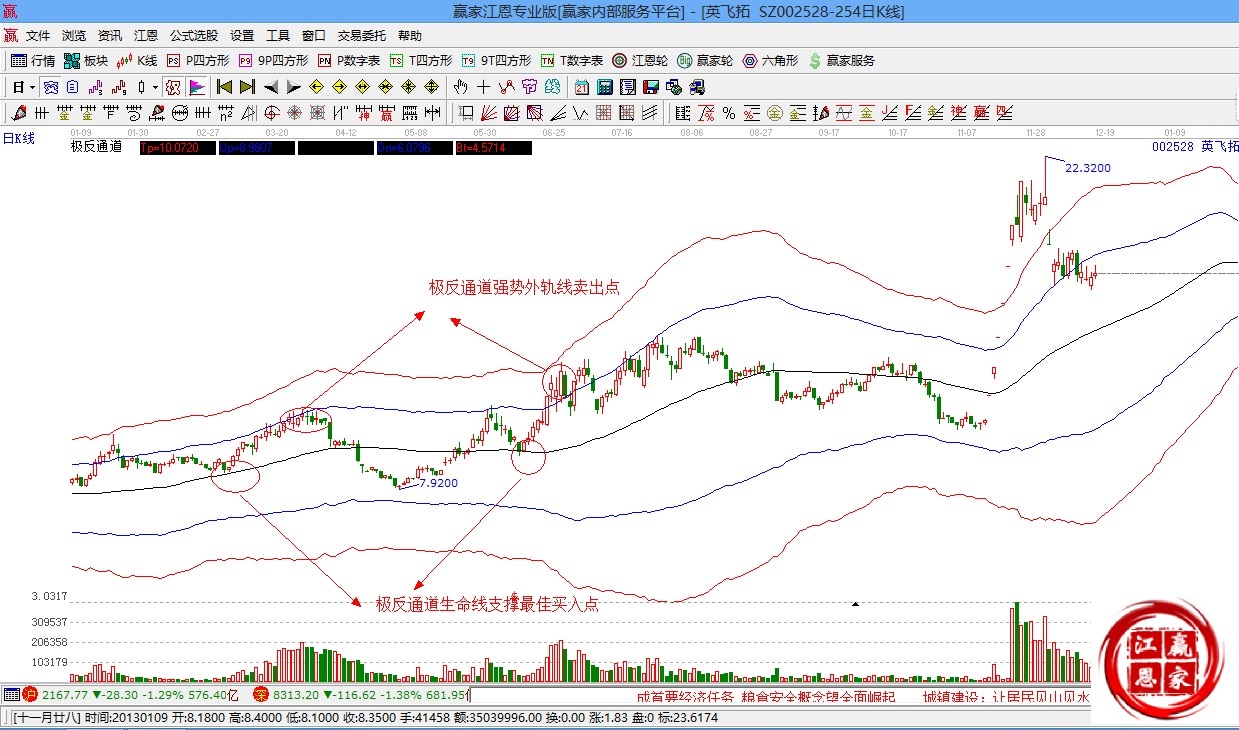1239x730 pixels.
Task: Jump to first bar with skip-back arrow
Action: click(x=224, y=87)
